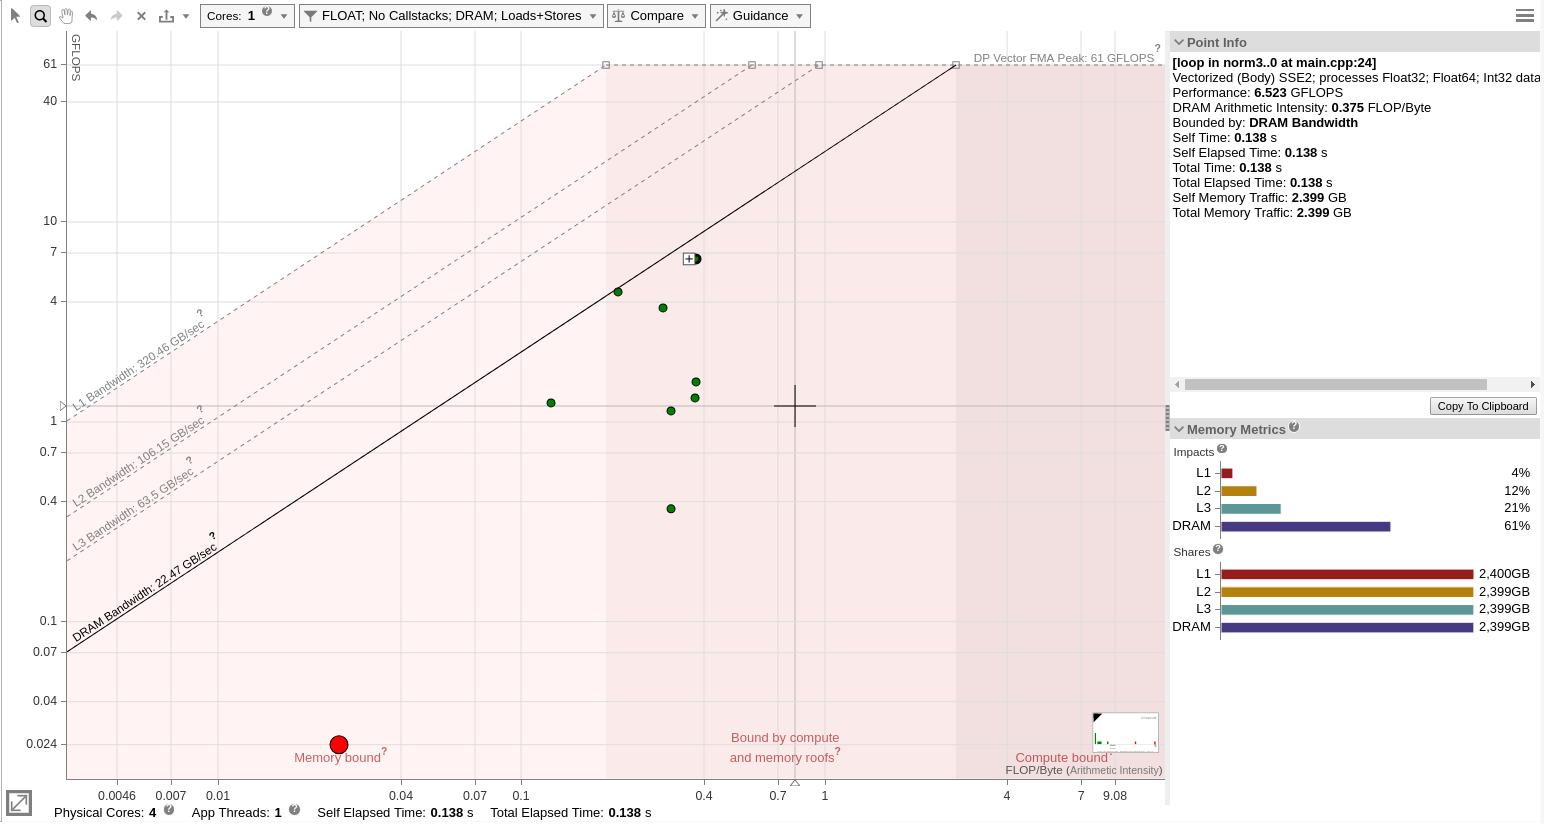Click the Memory Metrics help icon
The width and height of the screenshot is (1544, 824).
(x=1294, y=427)
